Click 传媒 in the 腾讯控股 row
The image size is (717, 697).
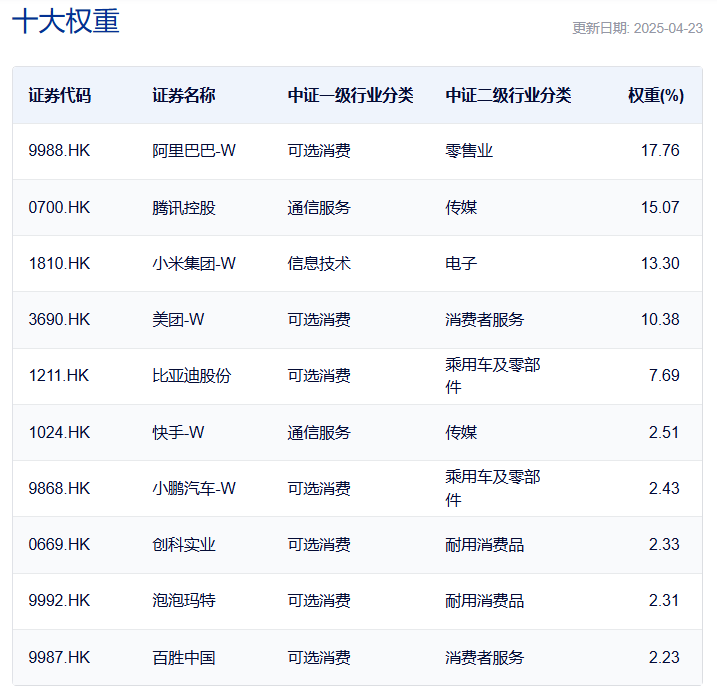461,208
